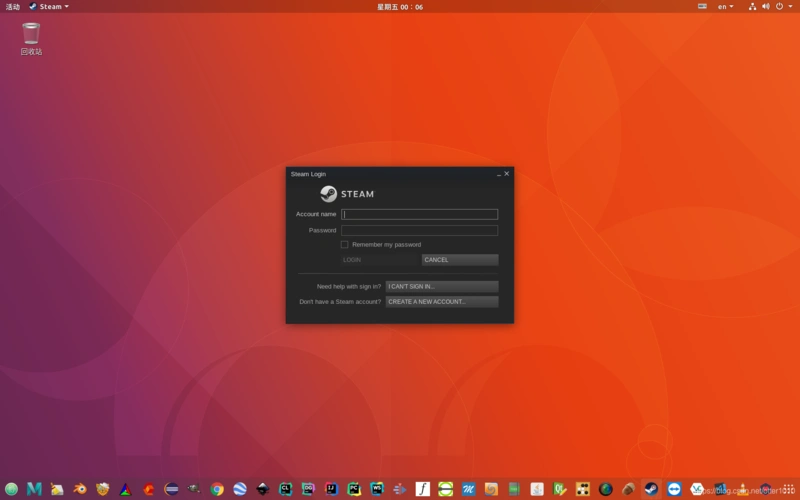800x500 pixels.
Task: Open the italic f font dock icon
Action: (422, 489)
